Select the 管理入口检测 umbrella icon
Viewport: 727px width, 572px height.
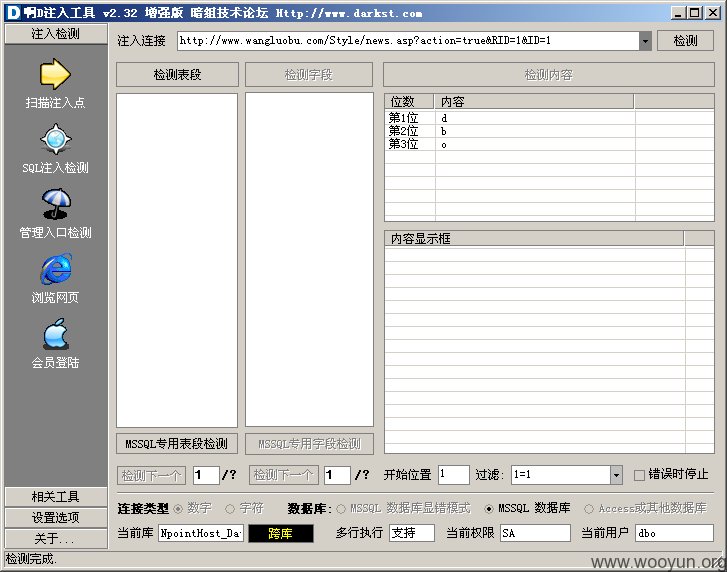(x=56, y=204)
